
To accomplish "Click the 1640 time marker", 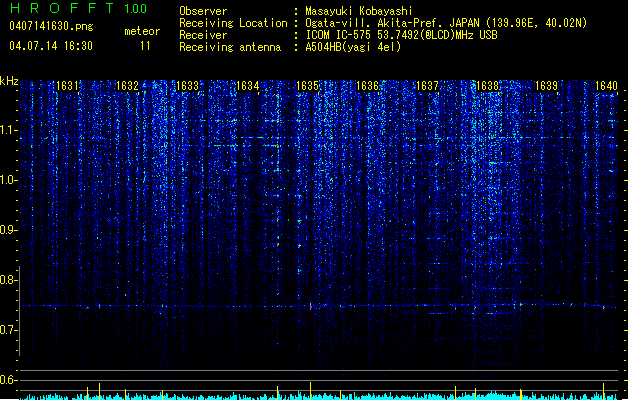I will point(606,86).
